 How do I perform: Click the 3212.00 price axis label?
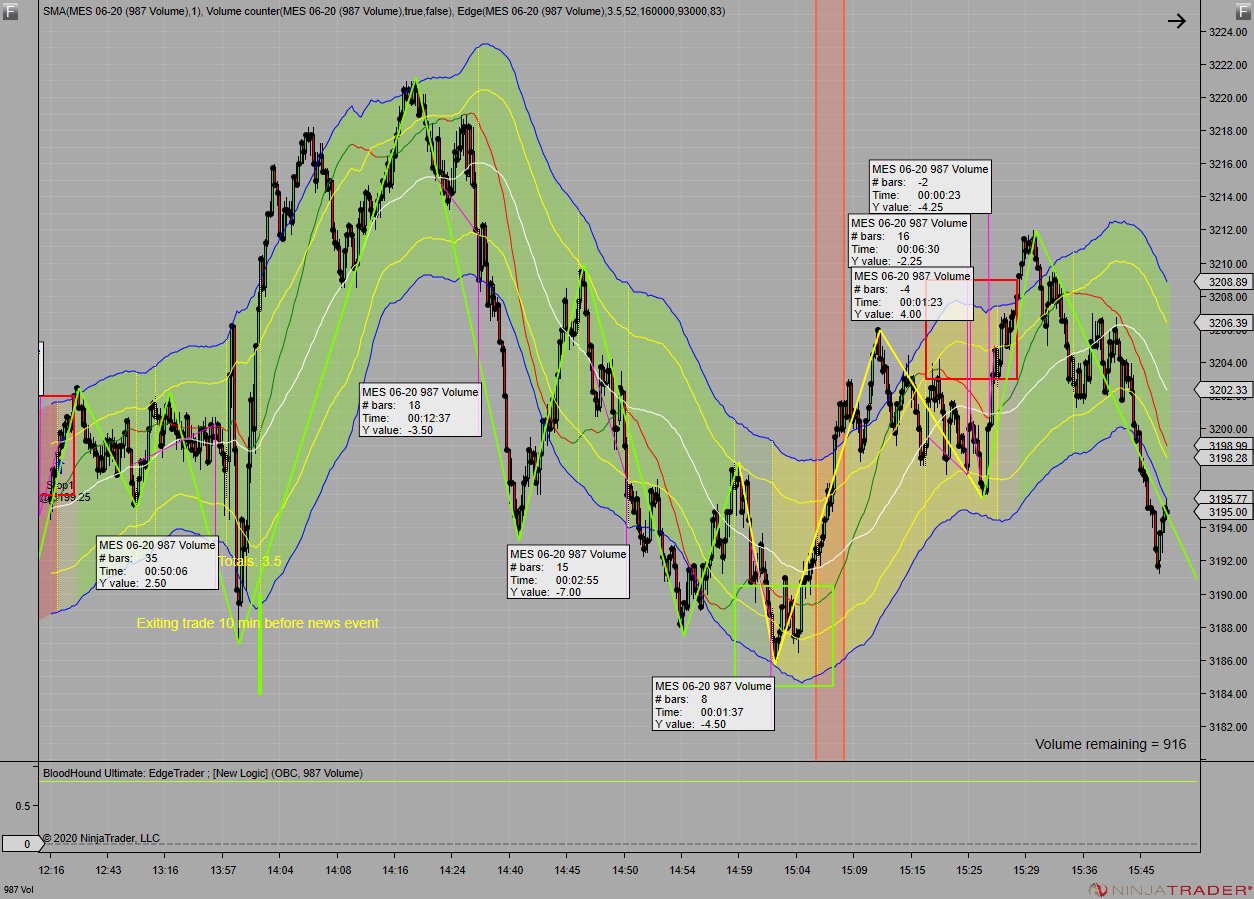(1228, 230)
